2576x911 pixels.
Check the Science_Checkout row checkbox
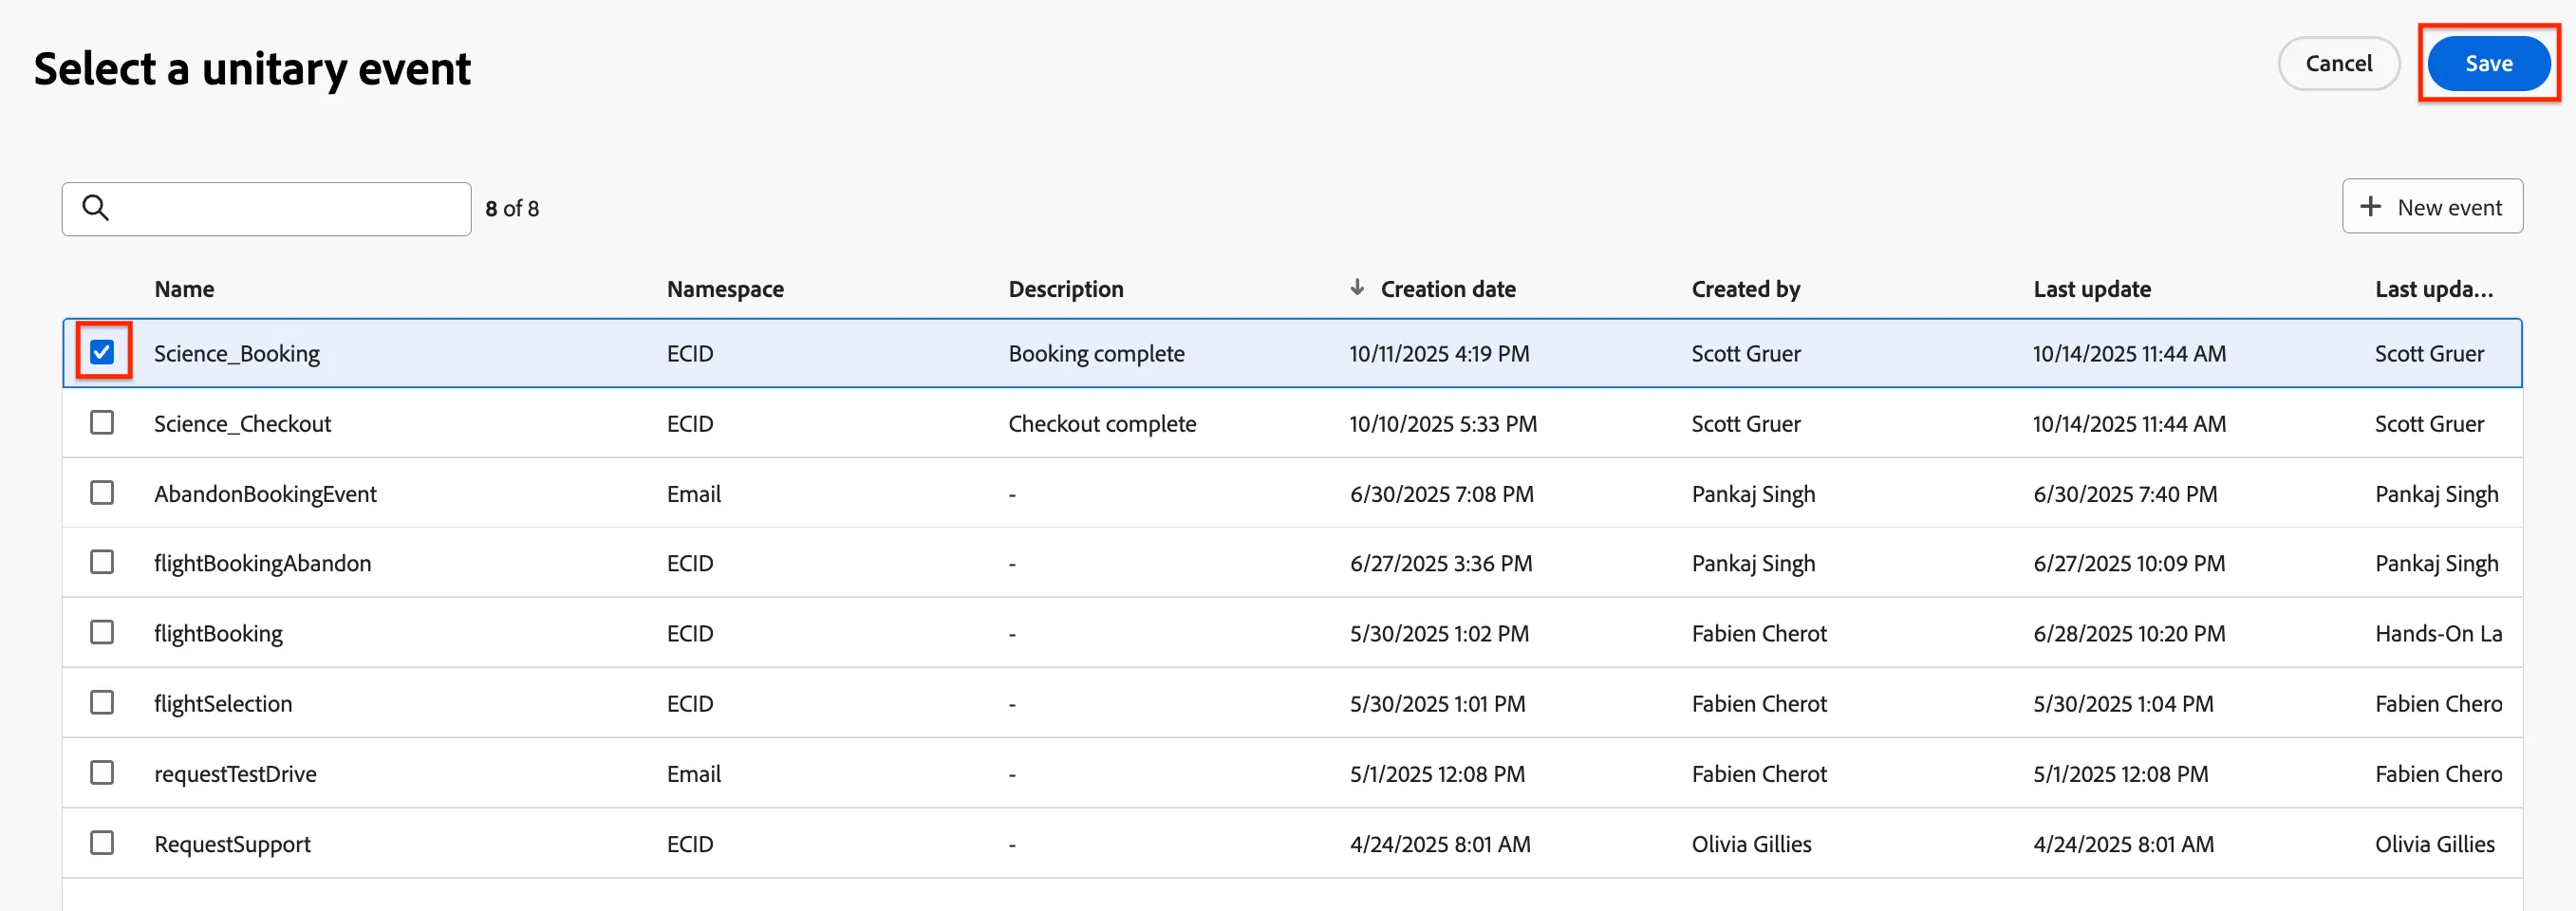point(102,422)
